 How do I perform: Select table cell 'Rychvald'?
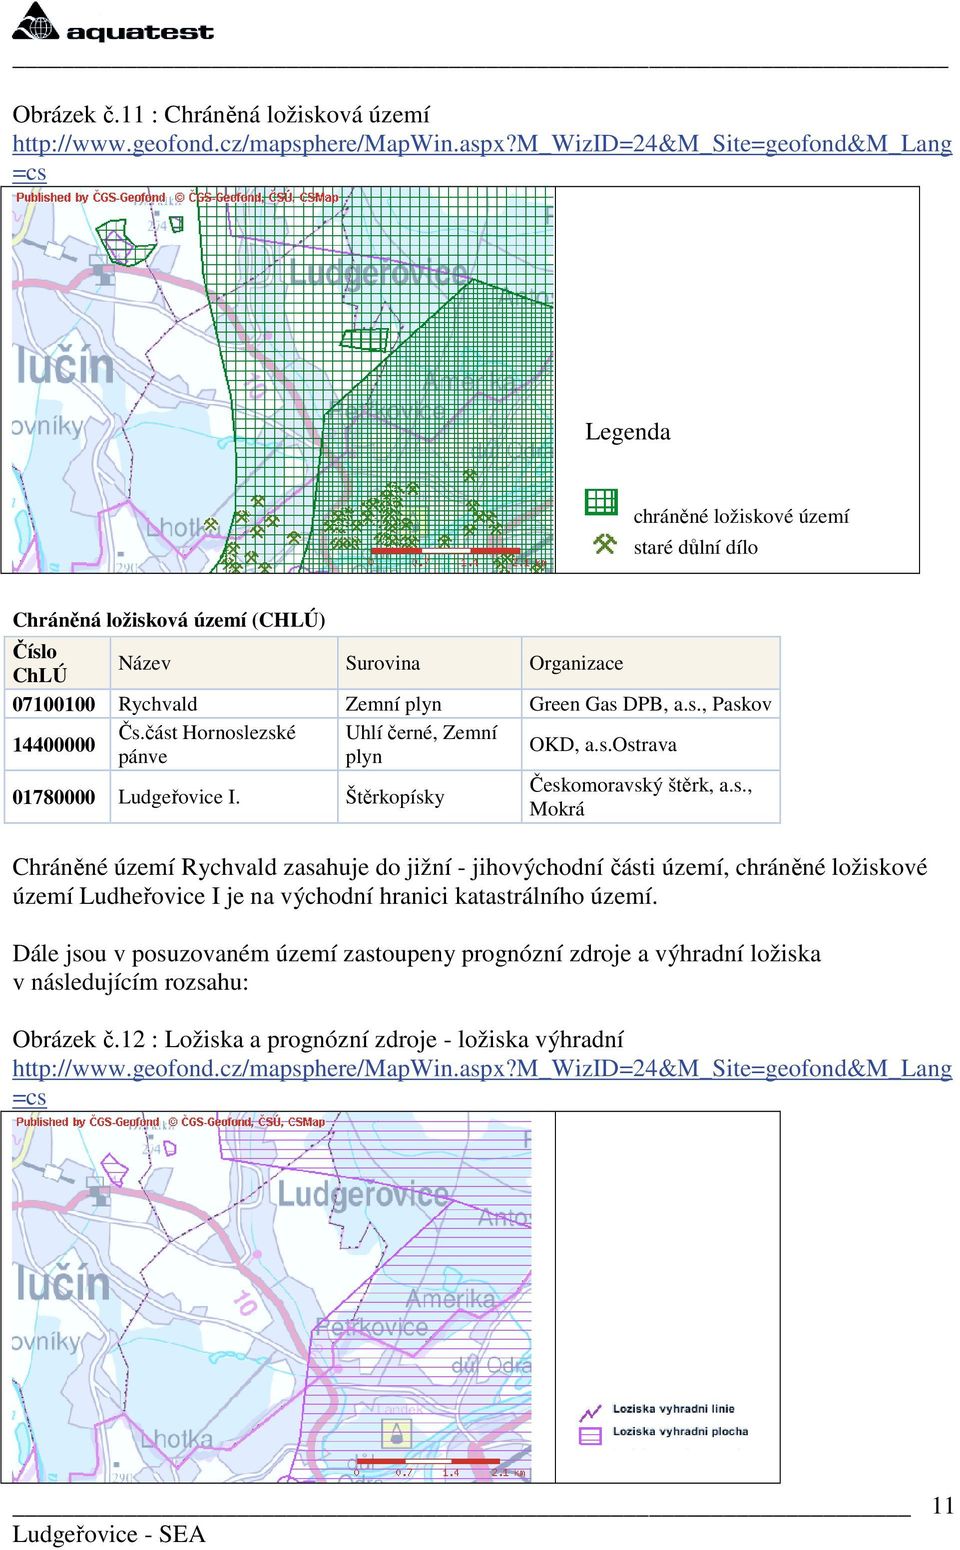pos(158,704)
